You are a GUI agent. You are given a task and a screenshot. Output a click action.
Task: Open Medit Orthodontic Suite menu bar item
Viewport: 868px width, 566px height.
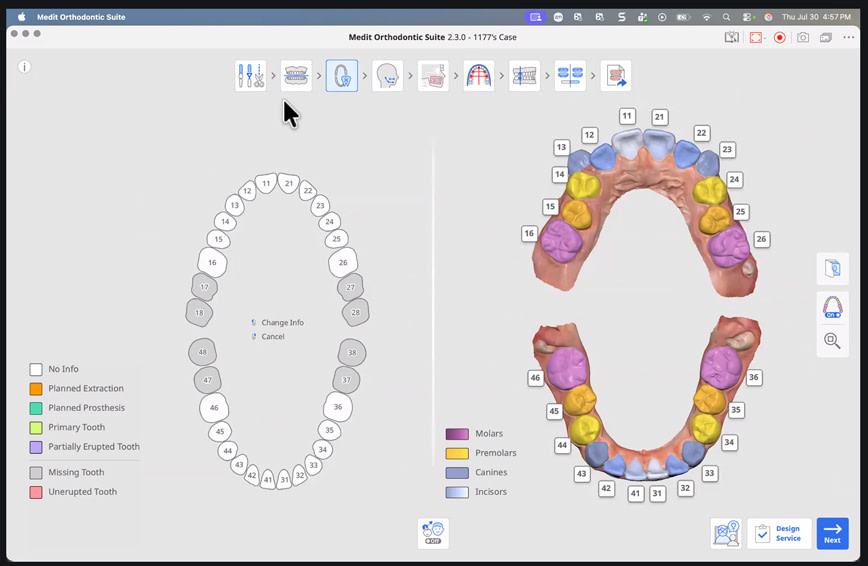pyautogui.click(x=81, y=17)
